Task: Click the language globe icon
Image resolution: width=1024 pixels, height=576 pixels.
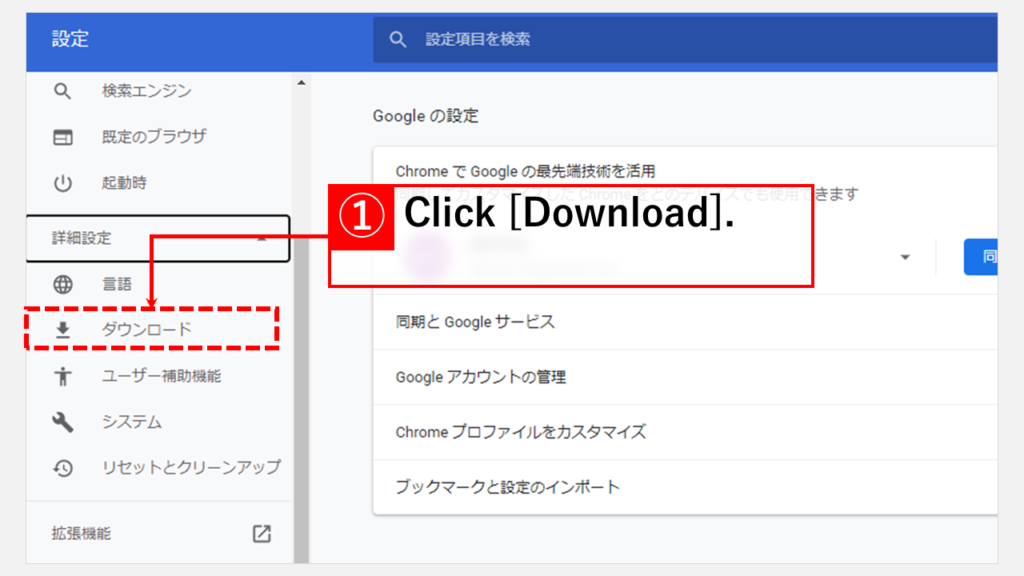Action: click(63, 284)
